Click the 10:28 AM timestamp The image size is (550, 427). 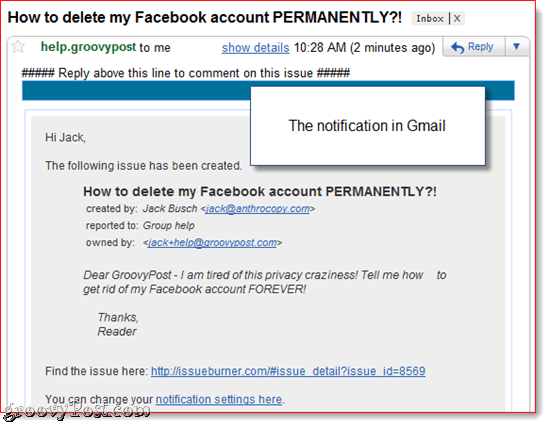[320, 47]
